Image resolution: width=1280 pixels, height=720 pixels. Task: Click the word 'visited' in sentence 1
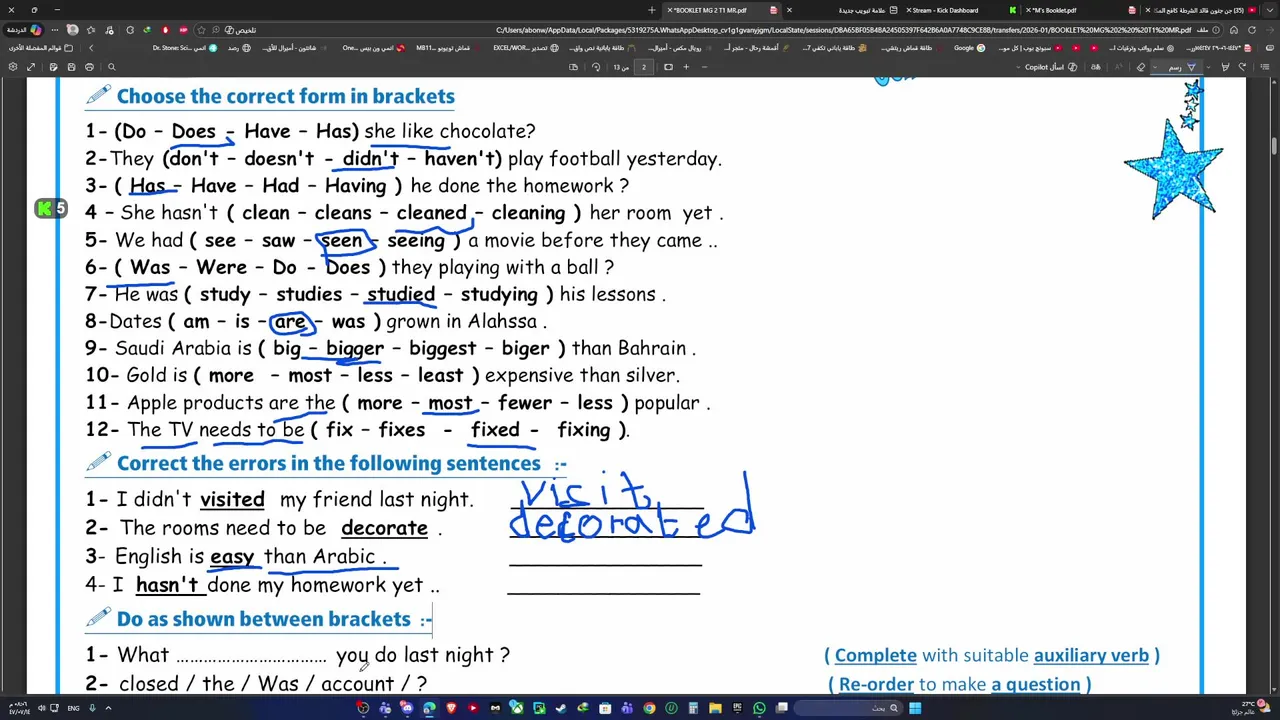coord(232,499)
